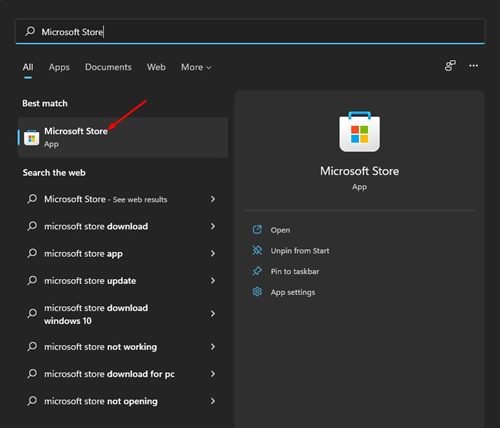Click the Unpin from Start pin icon
This screenshot has height=428, width=500.
tap(257, 250)
